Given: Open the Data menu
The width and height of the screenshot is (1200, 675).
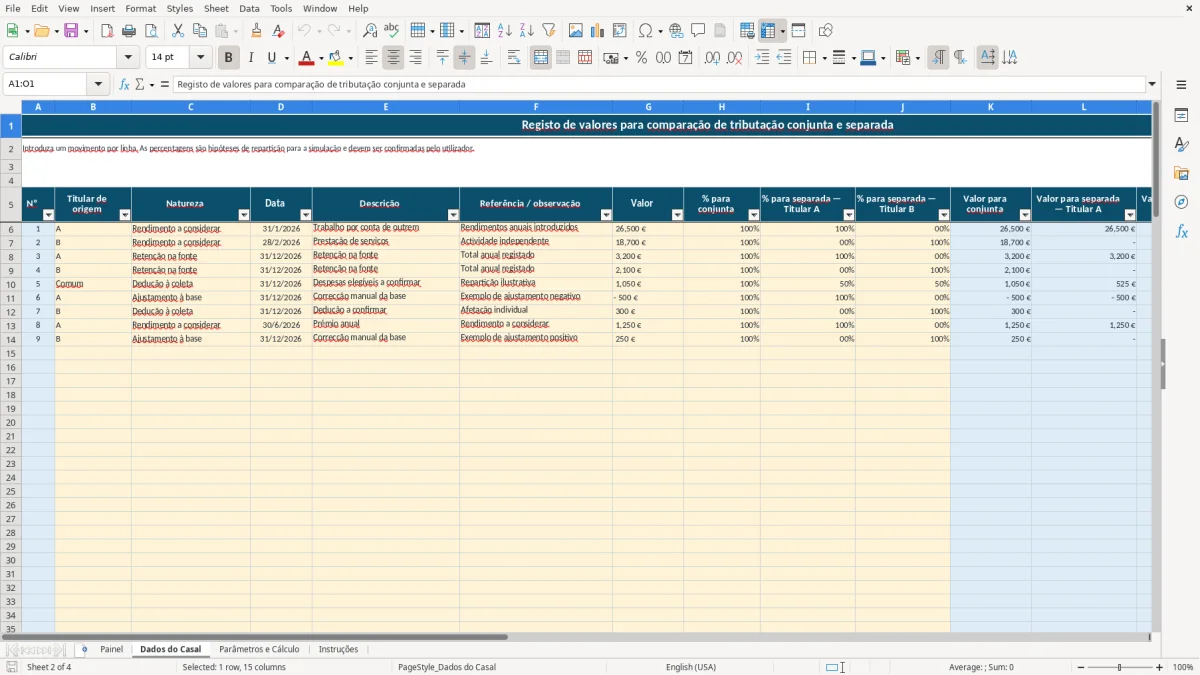Looking at the screenshot, I should [249, 8].
